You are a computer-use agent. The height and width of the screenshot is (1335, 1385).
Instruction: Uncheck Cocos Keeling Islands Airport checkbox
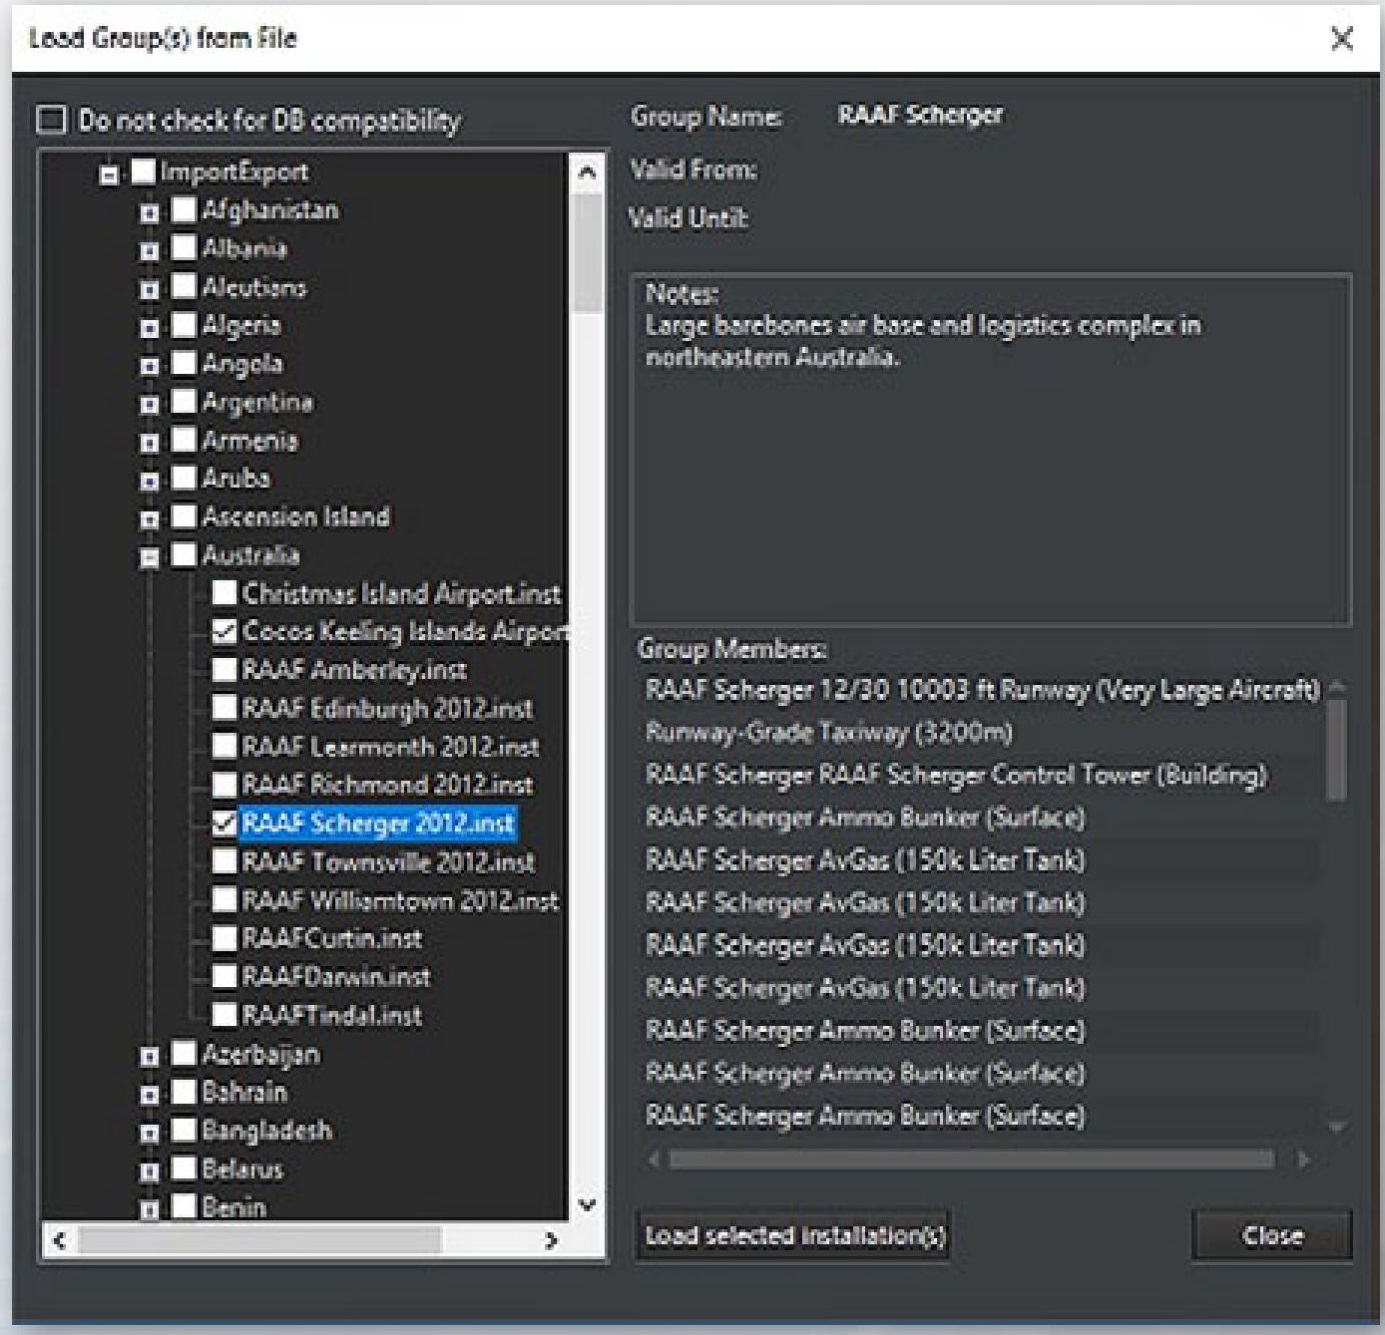[x=224, y=631]
